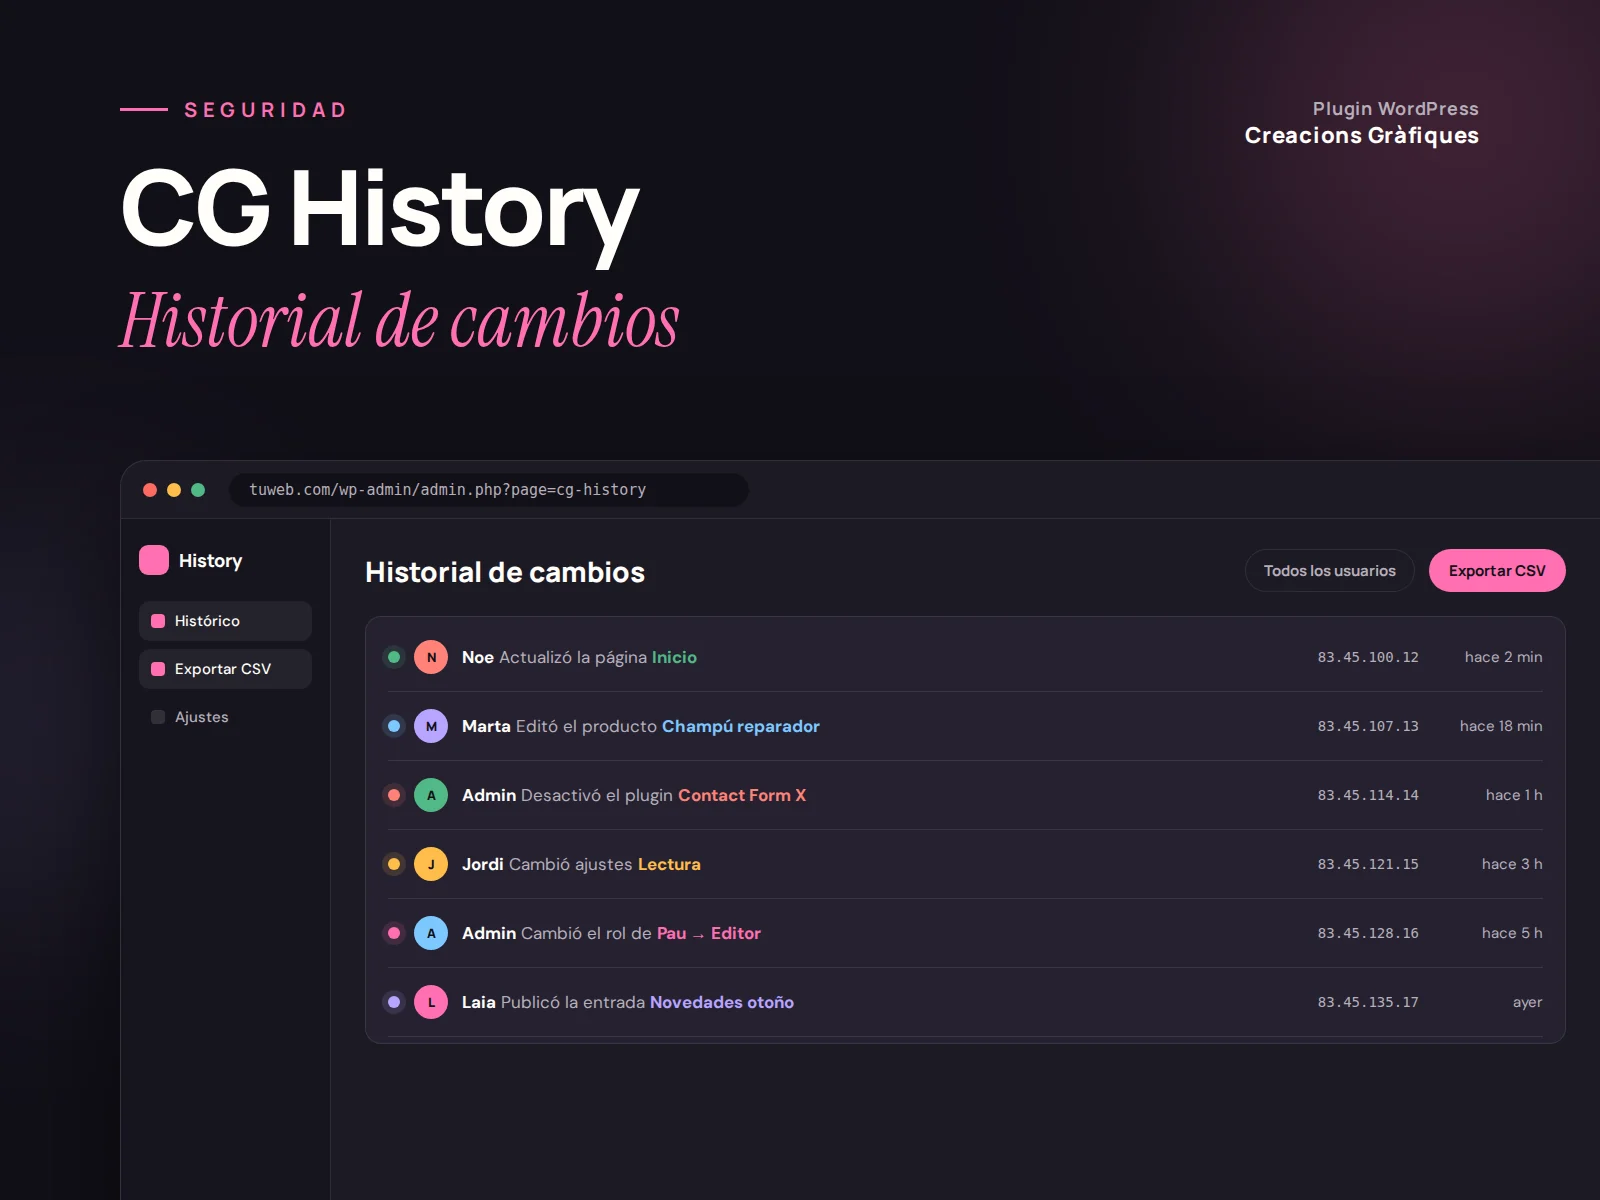Click IP address 83.45.135.17
The image size is (1600, 1200).
(1368, 1002)
